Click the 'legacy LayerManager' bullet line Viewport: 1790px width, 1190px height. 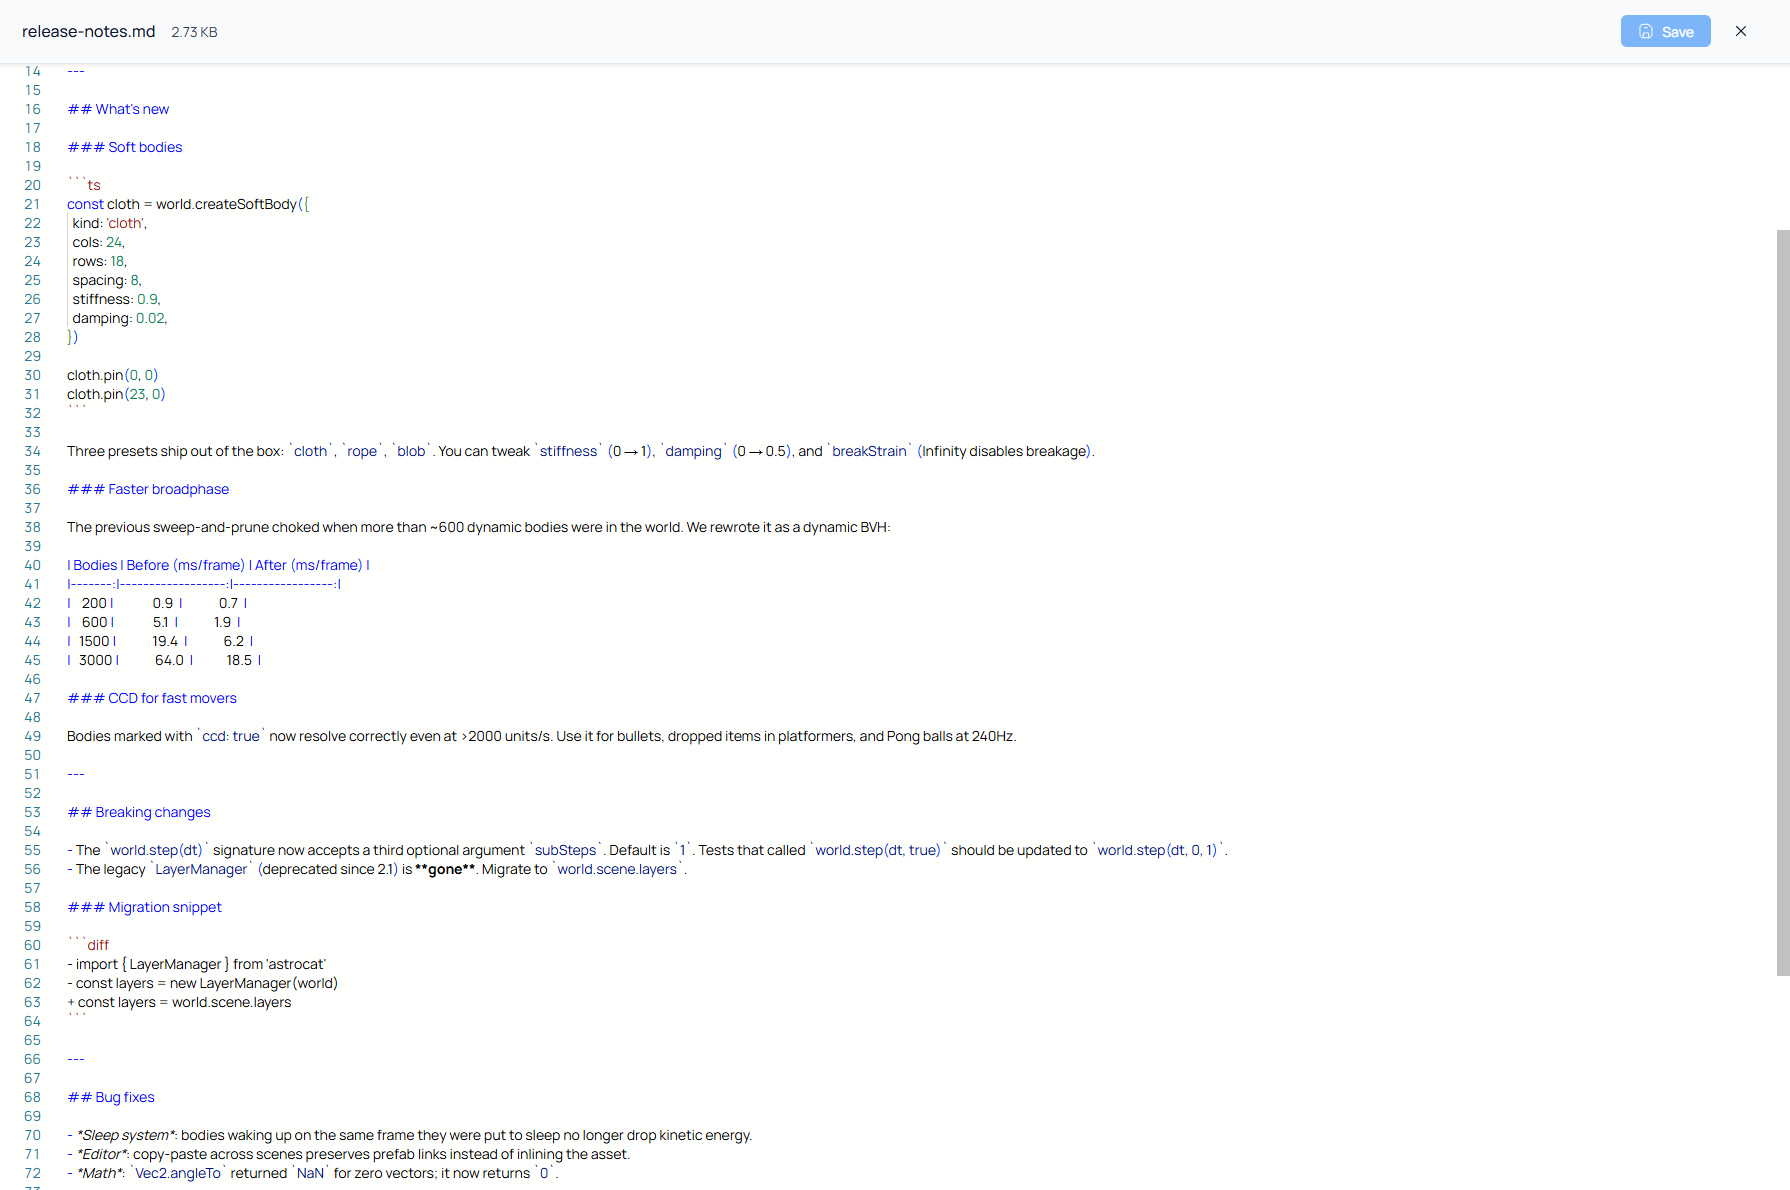coord(377,869)
